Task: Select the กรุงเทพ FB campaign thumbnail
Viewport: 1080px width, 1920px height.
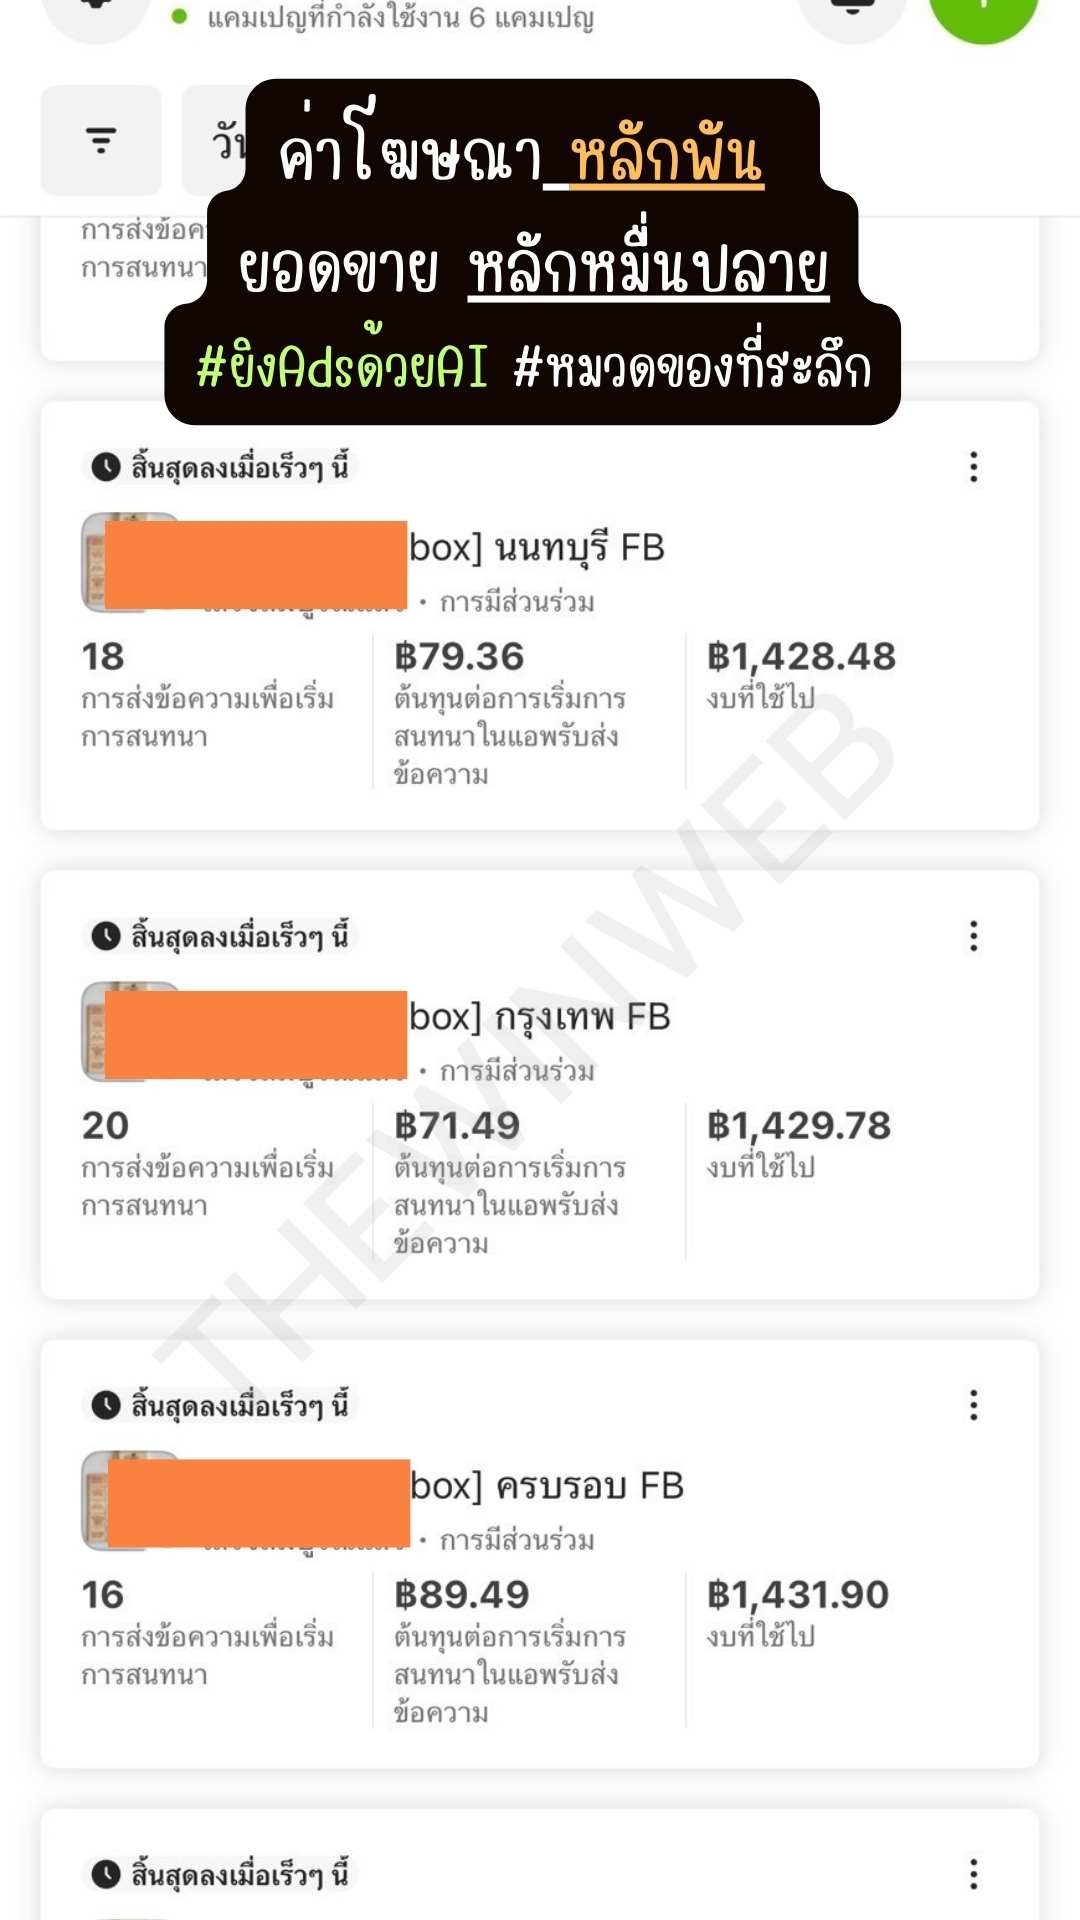Action: [93, 1031]
